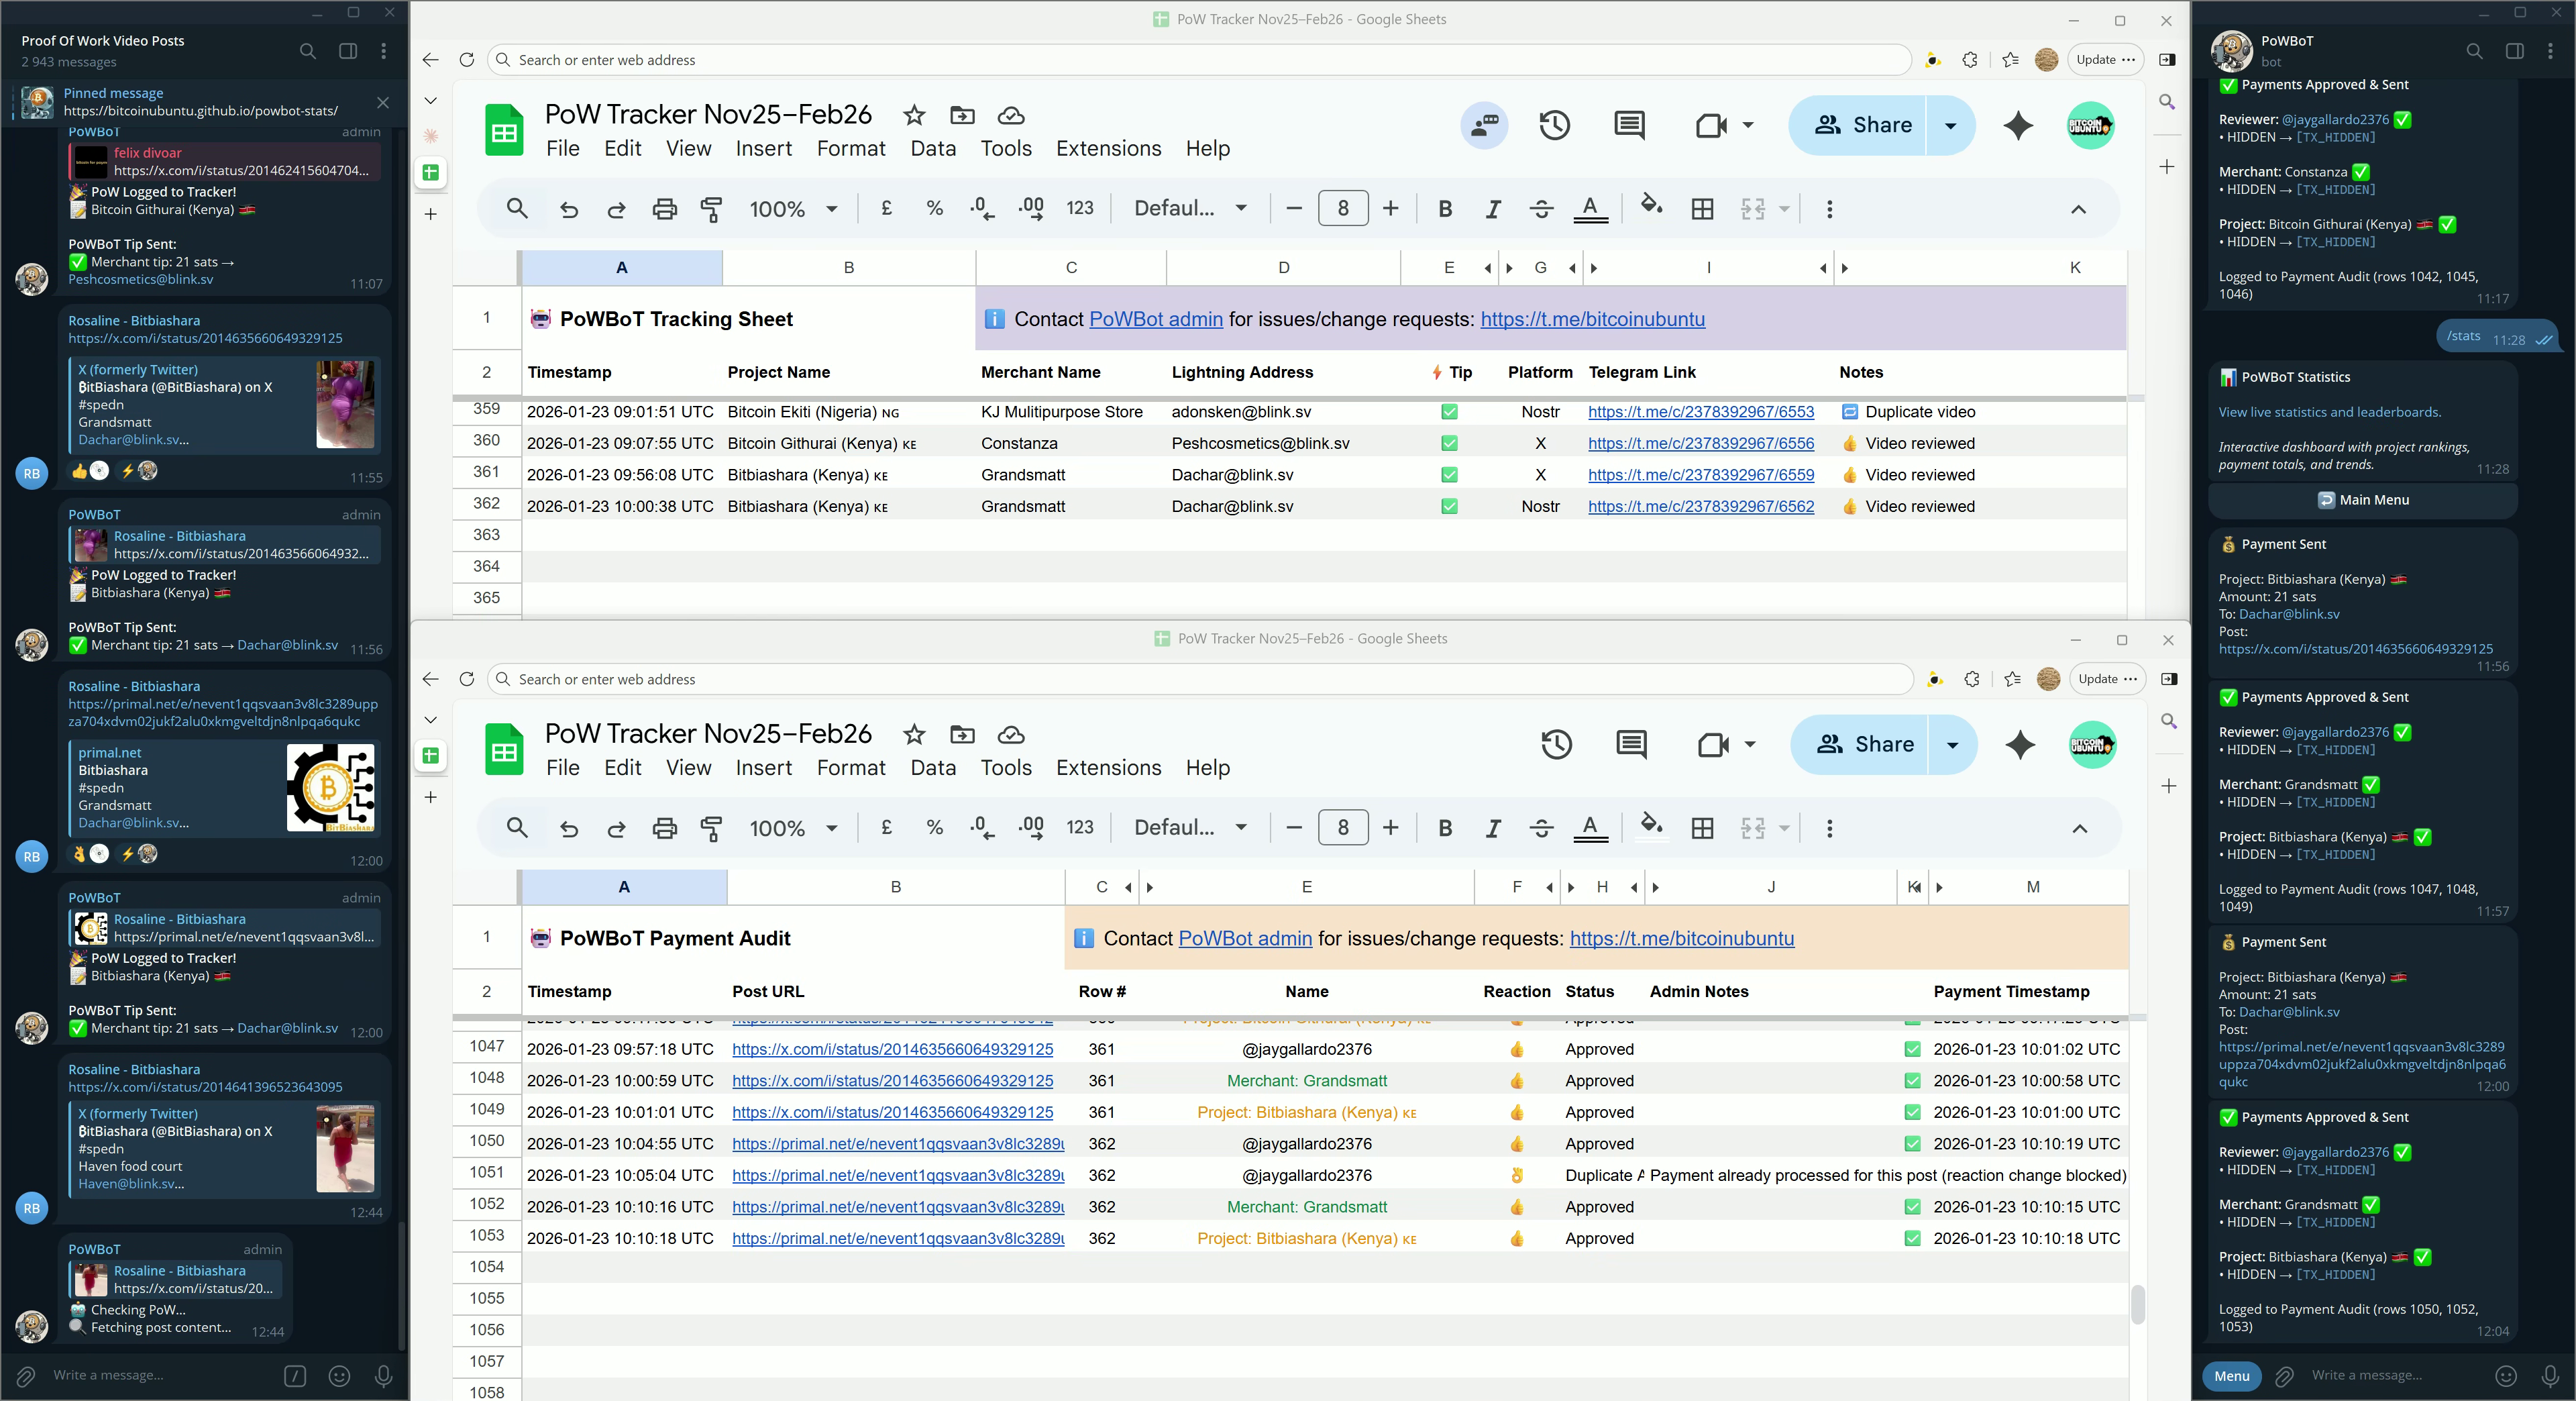Toggle tip checkbox in tracker row 361
This screenshot has height=1401, width=2576.
point(1449,475)
